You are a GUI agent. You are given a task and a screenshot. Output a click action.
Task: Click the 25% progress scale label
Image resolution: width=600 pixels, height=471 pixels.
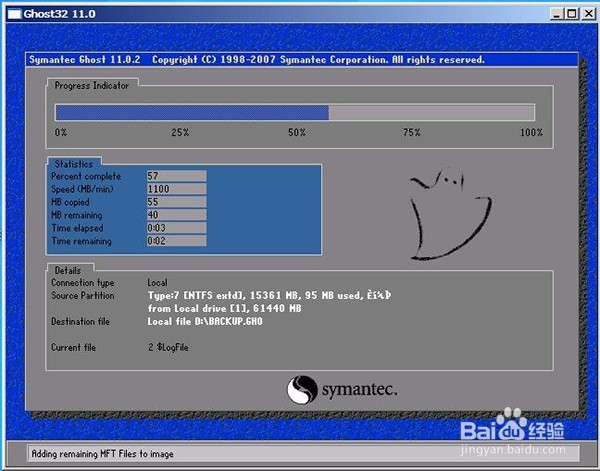pyautogui.click(x=180, y=133)
